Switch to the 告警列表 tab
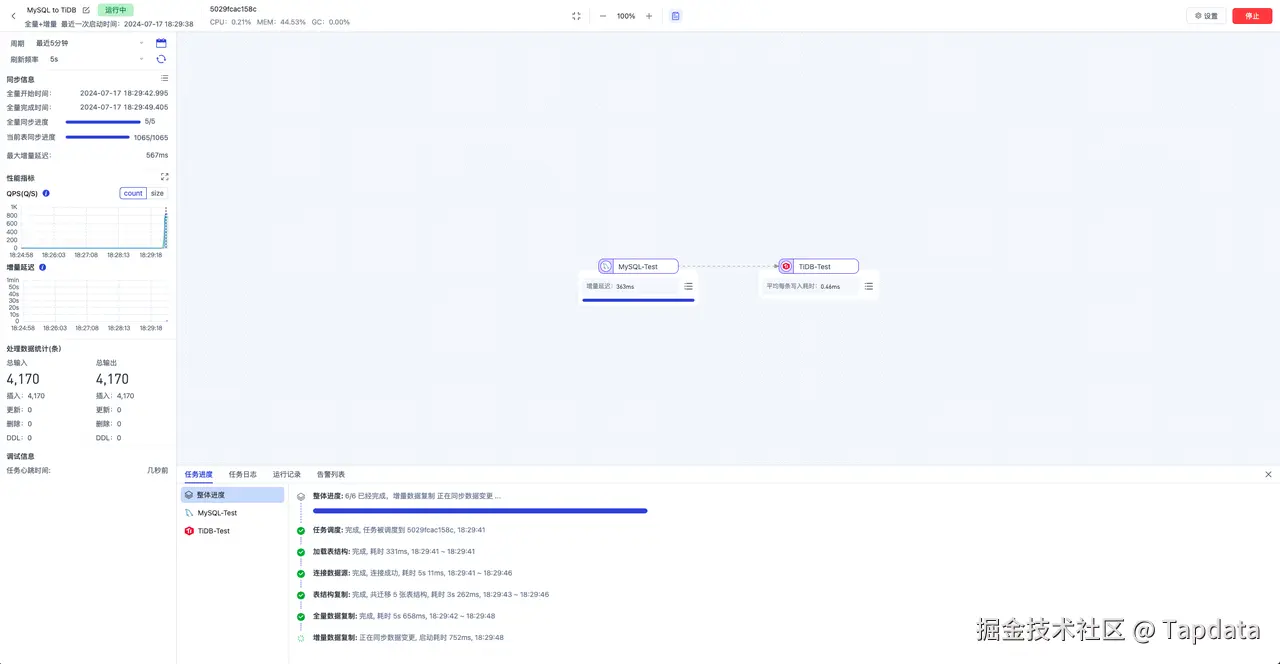The image size is (1280, 664). tap(331, 474)
